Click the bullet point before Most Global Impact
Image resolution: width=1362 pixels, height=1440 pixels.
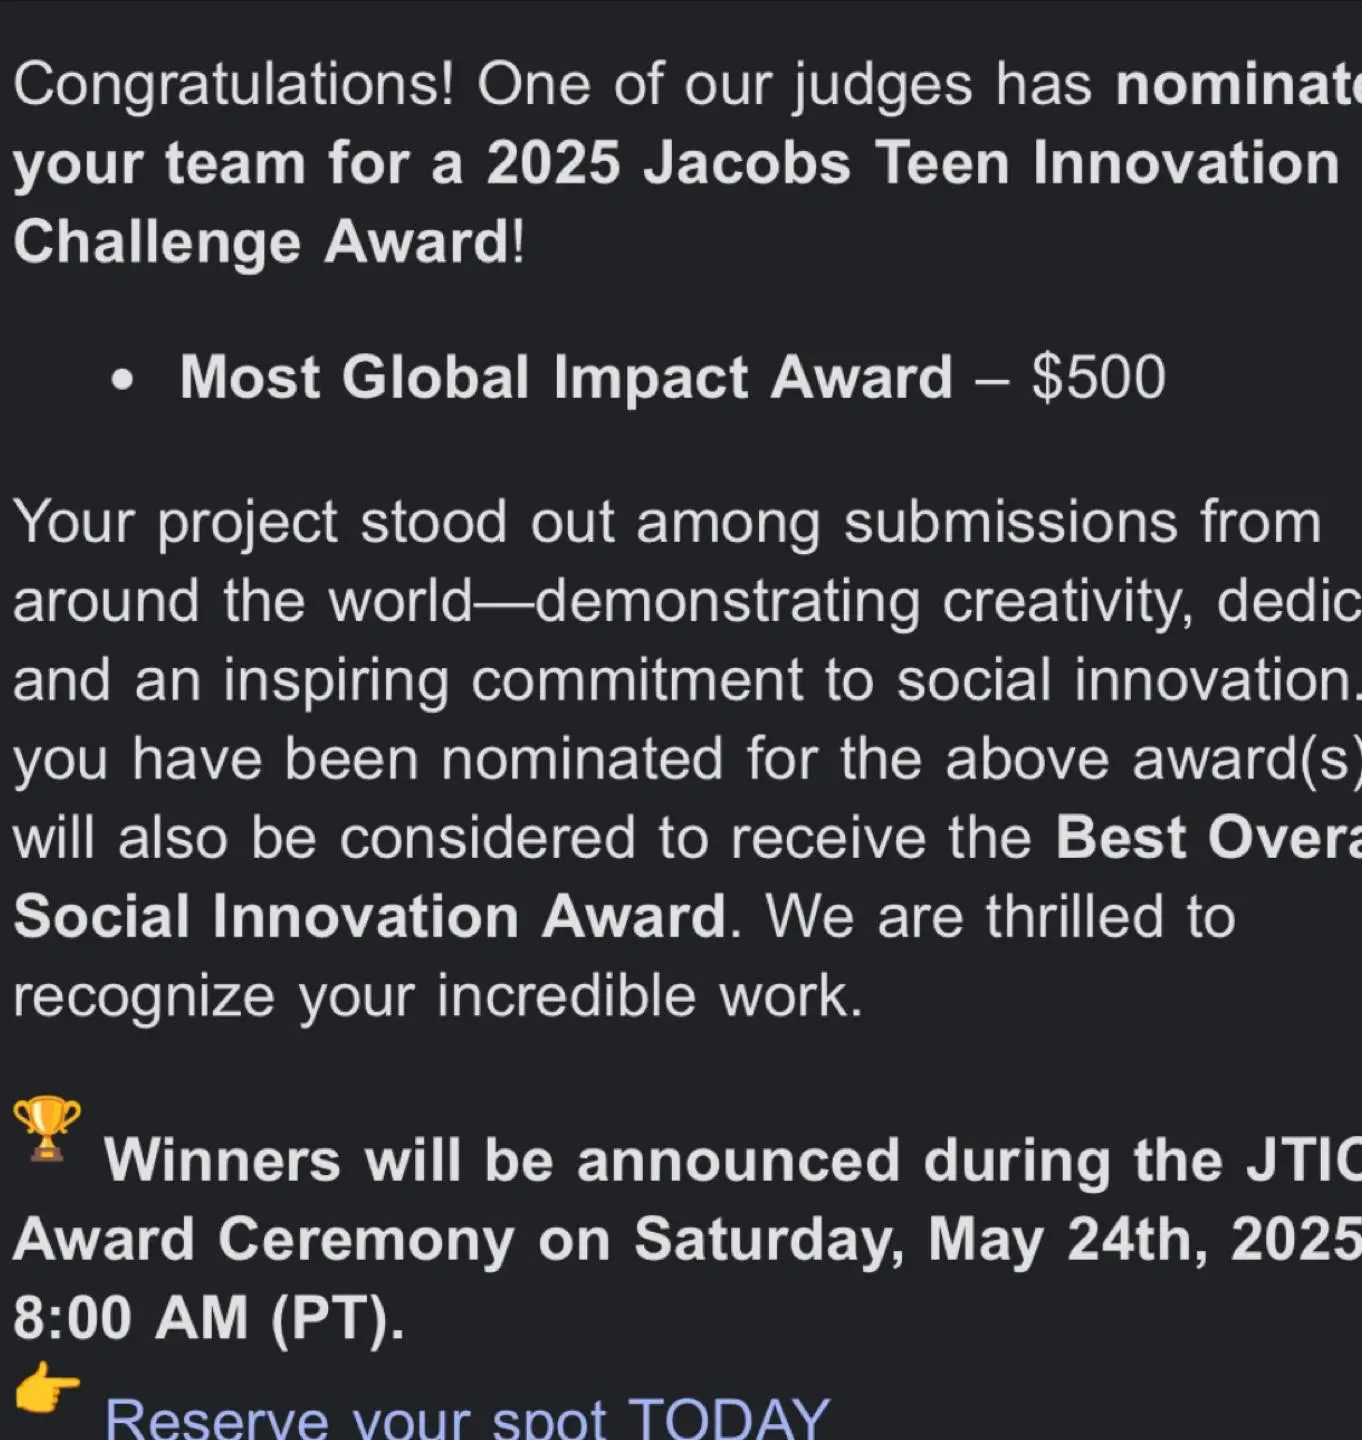(x=122, y=380)
